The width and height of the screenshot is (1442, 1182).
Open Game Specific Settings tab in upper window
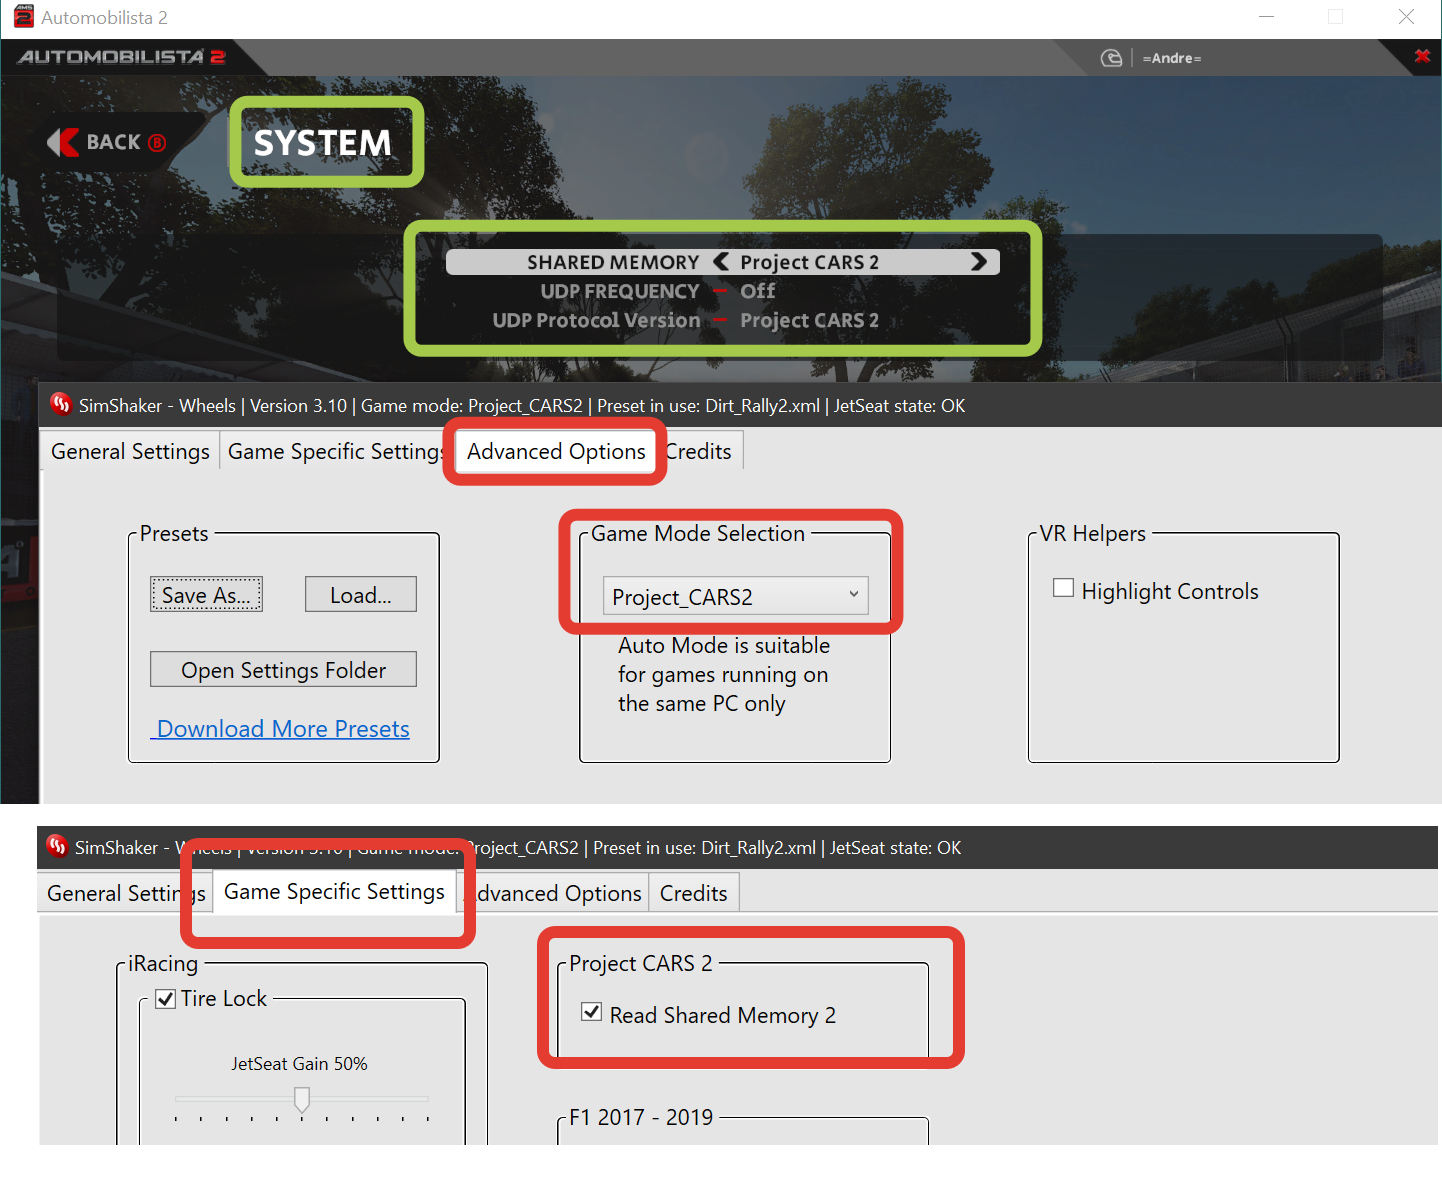coord(335,451)
